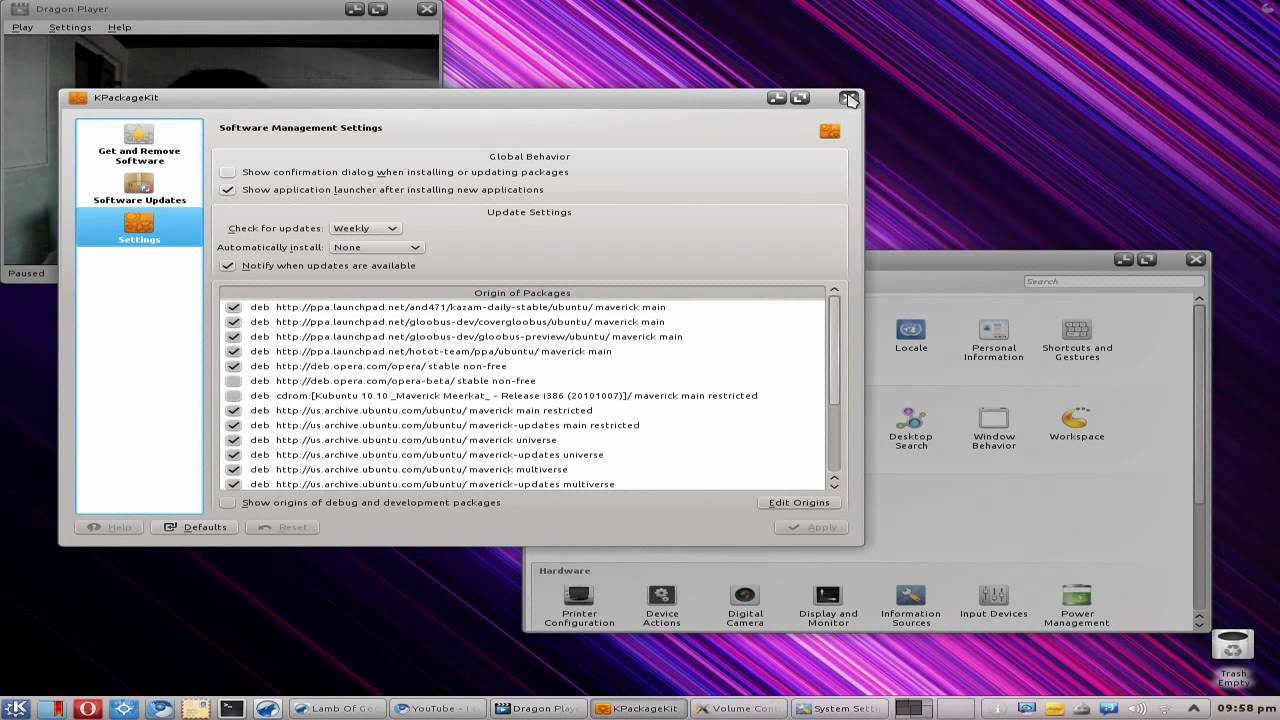Viewport: 1280px width, 720px height.
Task: Open Digital Camera module
Action: [x=745, y=606]
